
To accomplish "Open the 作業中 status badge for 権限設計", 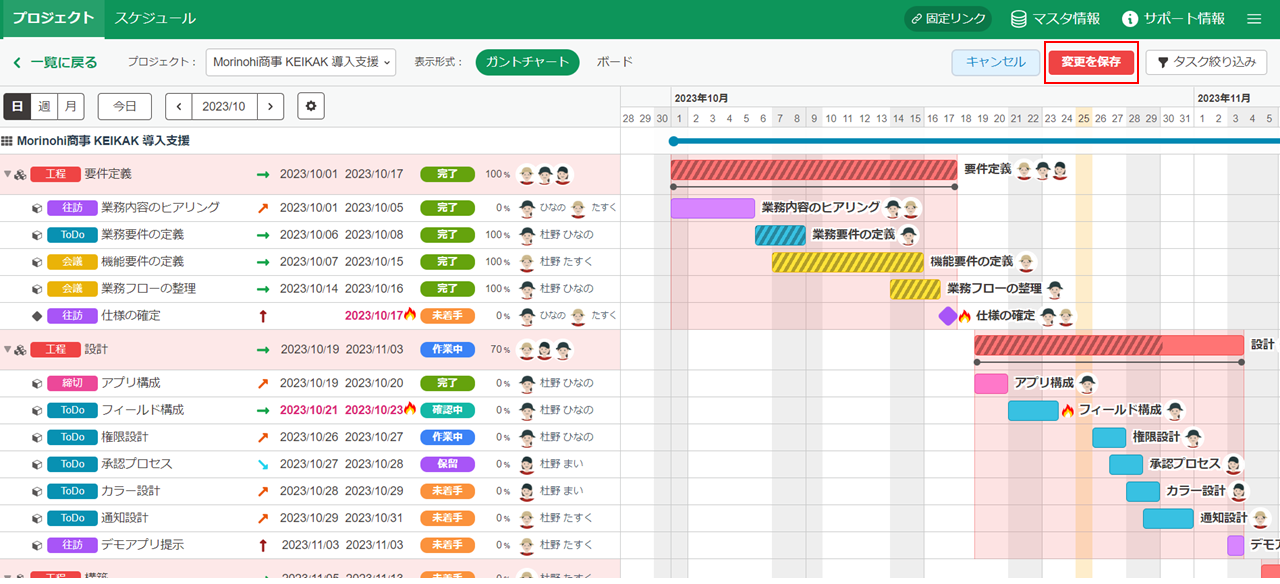I will point(447,437).
